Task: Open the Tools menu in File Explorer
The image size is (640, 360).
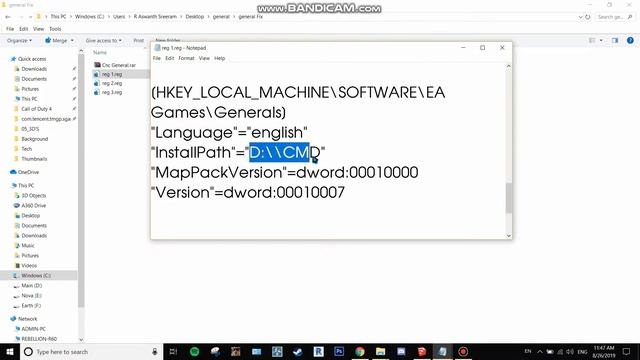Action: pyautogui.click(x=55, y=29)
